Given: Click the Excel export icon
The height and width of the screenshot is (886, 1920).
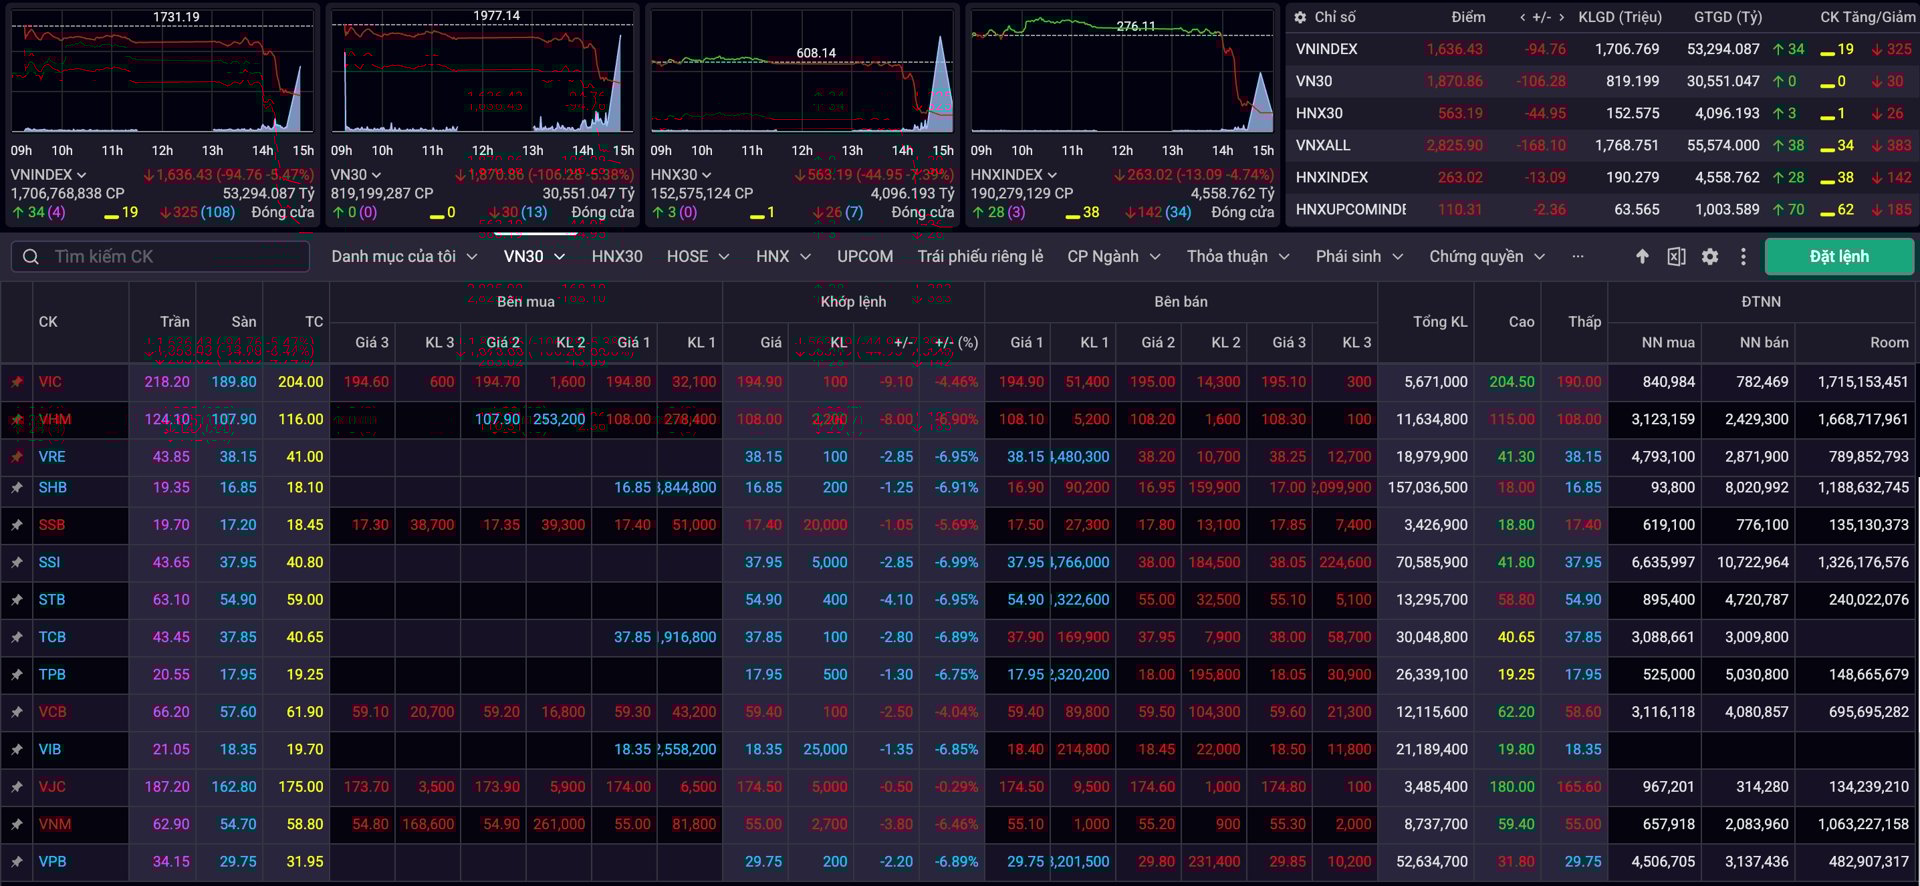Looking at the screenshot, I should click(x=1676, y=257).
